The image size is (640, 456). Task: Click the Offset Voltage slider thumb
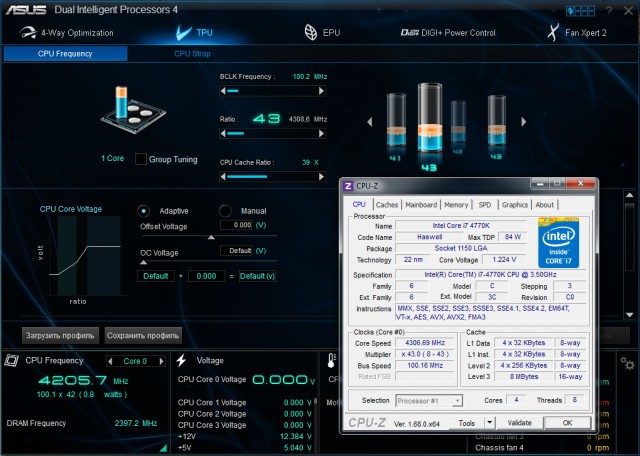tap(211, 237)
